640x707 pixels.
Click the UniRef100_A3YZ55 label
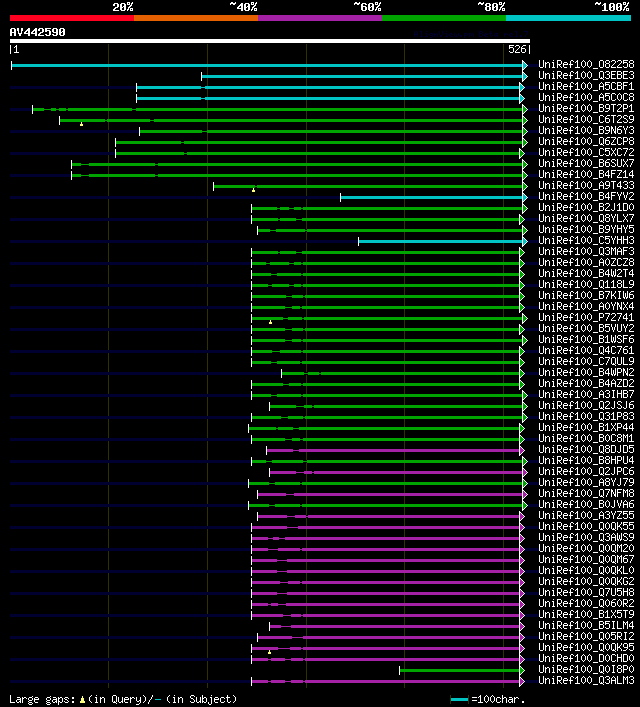click(x=586, y=515)
